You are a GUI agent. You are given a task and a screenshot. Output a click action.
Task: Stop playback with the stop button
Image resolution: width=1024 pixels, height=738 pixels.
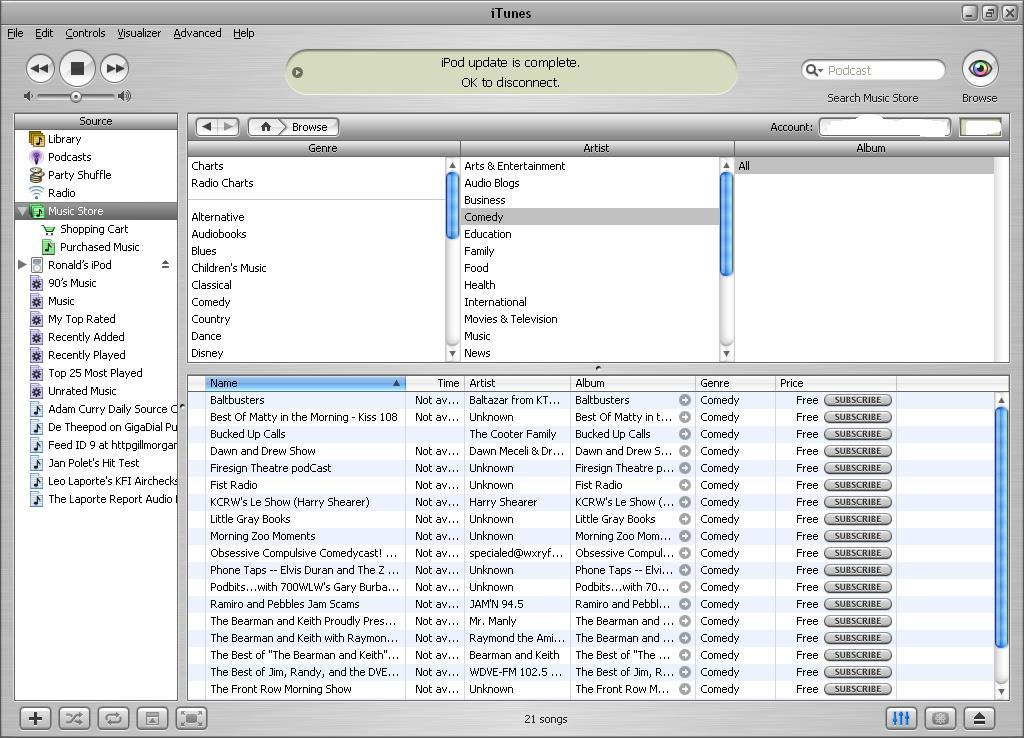point(77,68)
